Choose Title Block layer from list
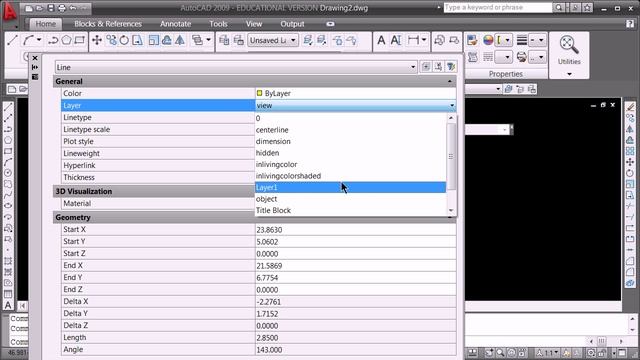The width and height of the screenshot is (640, 360). point(351,210)
